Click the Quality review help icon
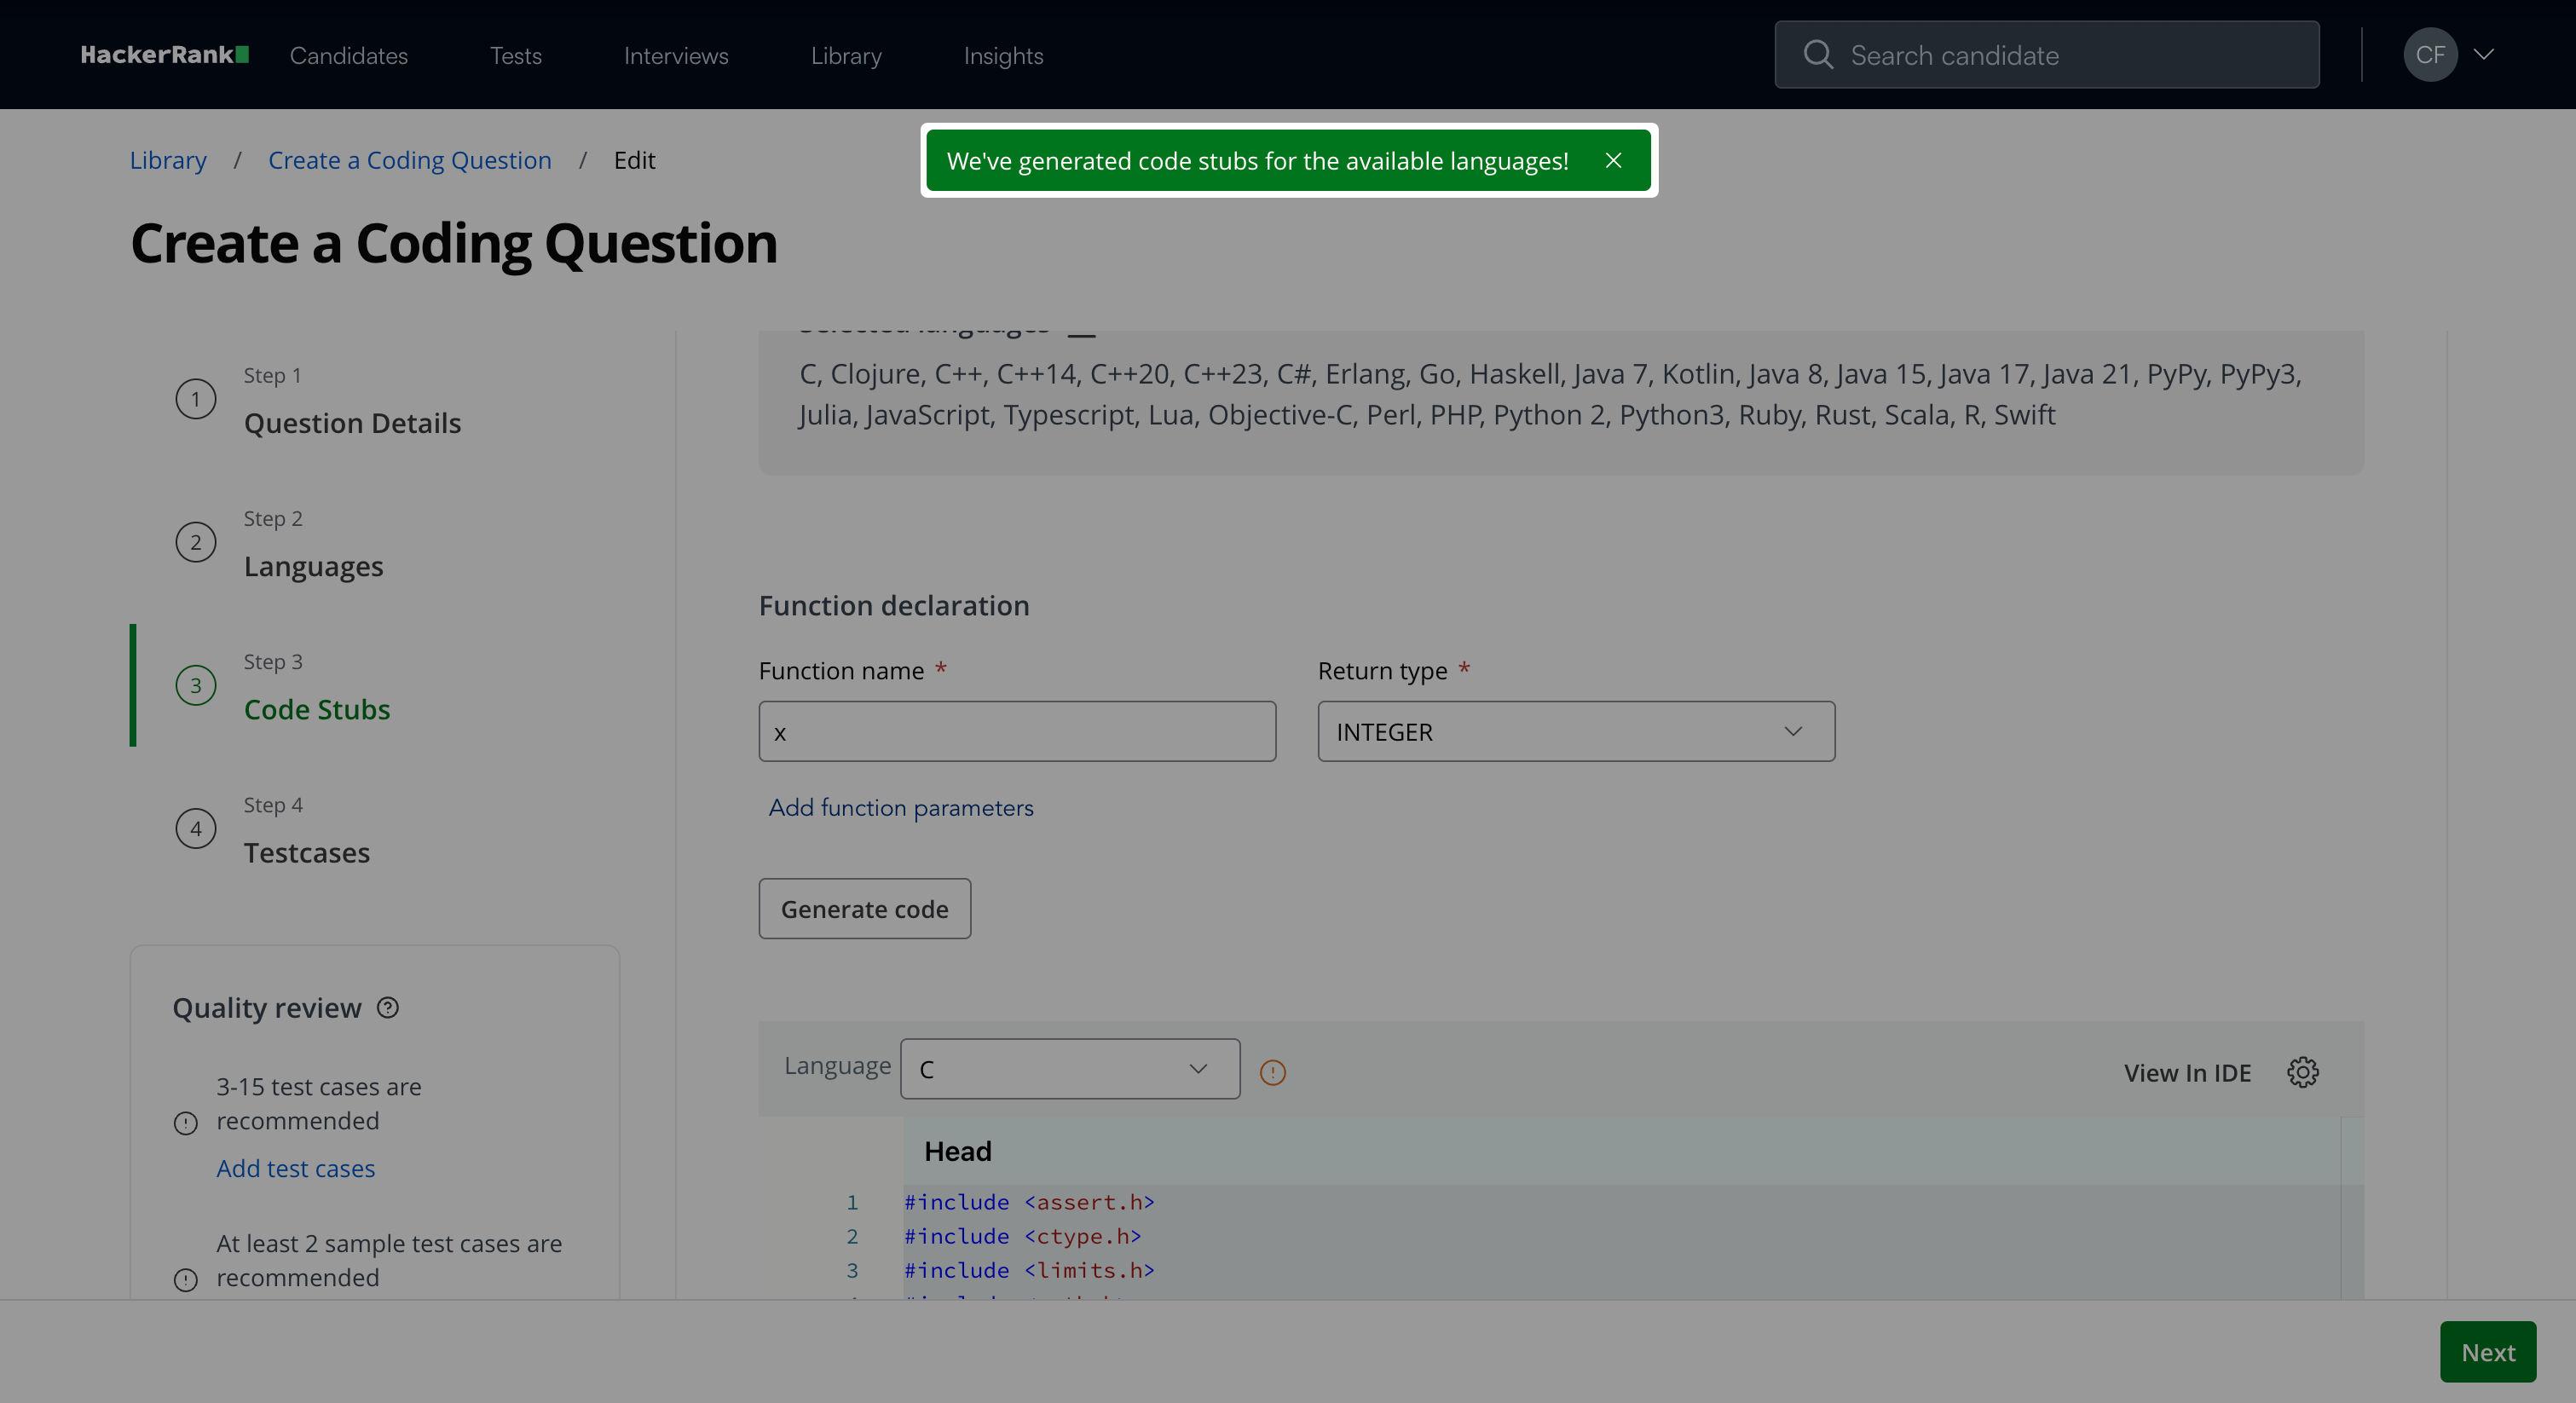 [388, 1008]
